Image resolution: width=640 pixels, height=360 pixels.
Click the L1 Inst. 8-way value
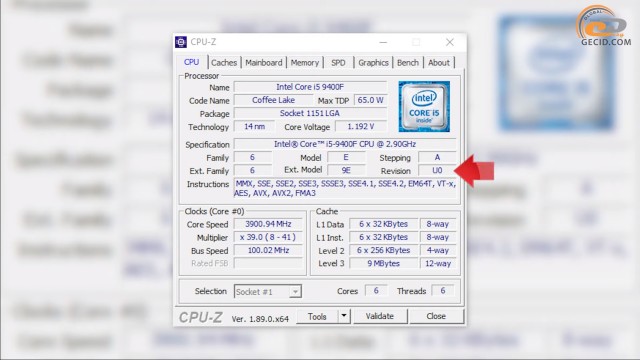coord(438,237)
